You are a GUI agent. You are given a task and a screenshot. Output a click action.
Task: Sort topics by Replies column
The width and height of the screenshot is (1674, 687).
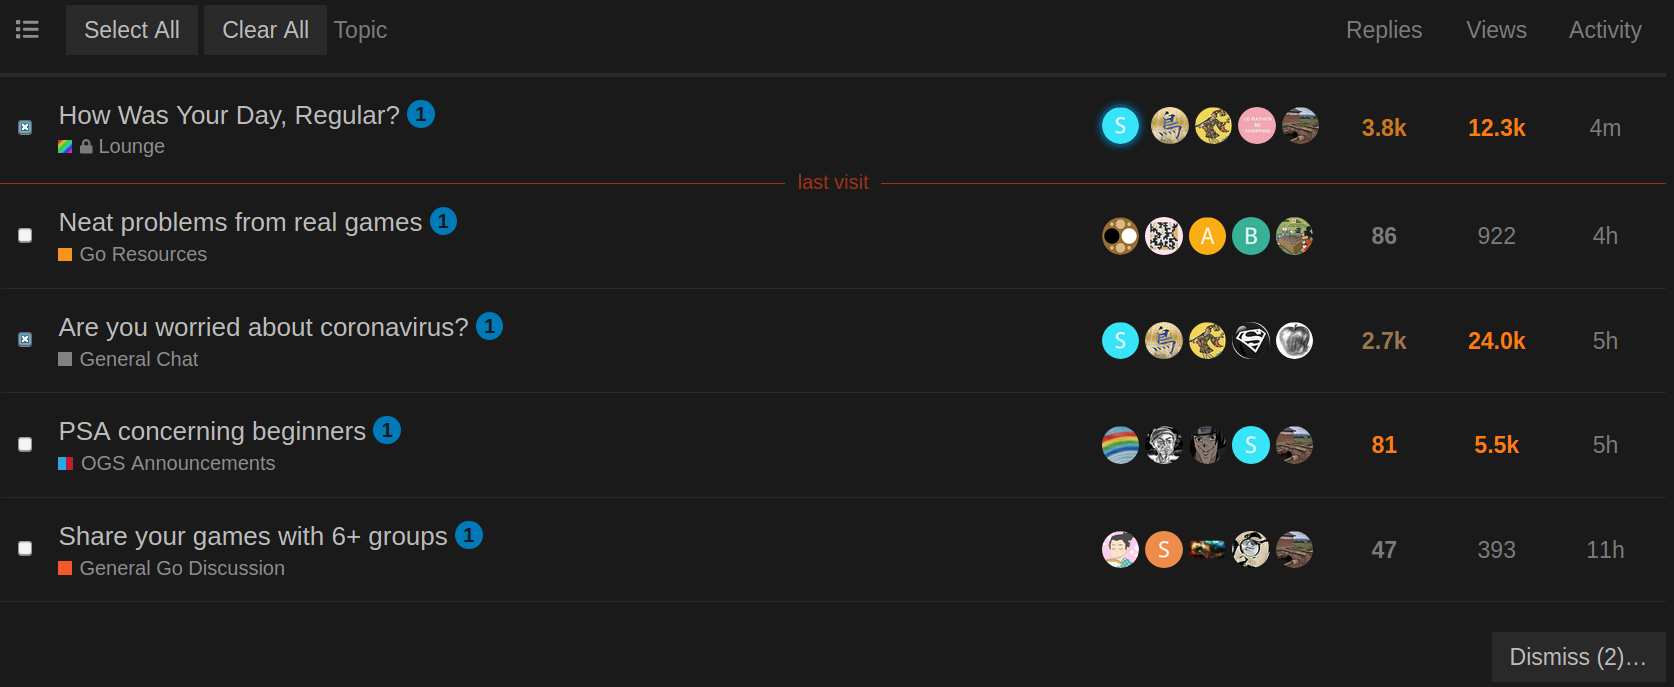1383,30
